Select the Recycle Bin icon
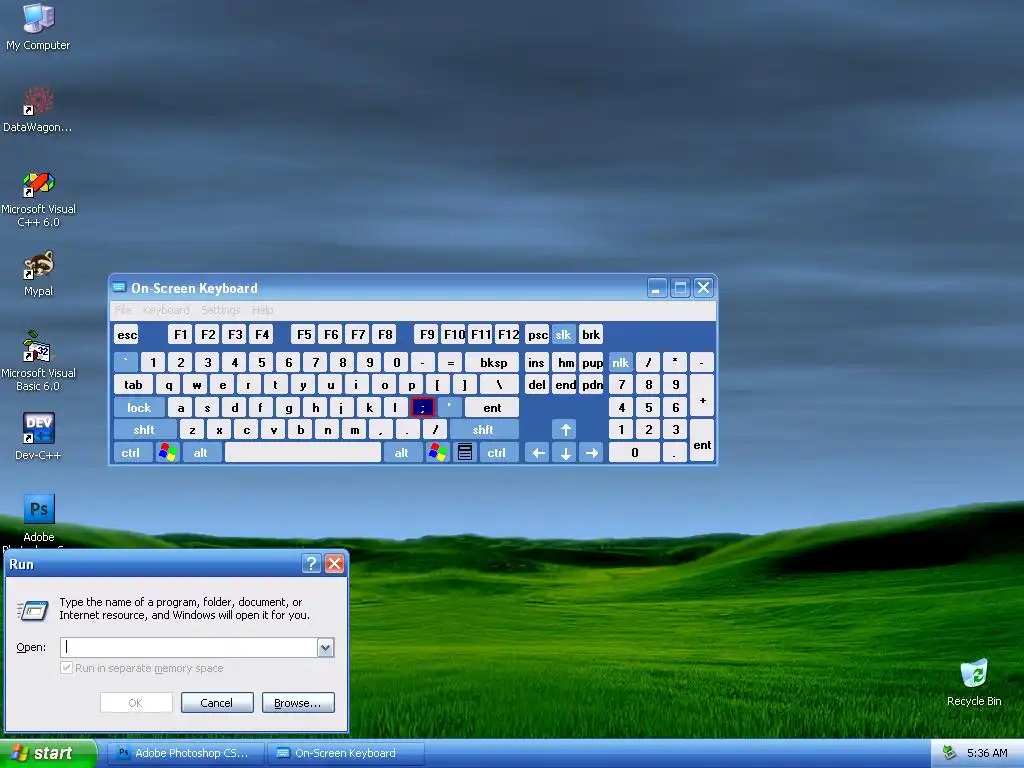 [x=974, y=682]
